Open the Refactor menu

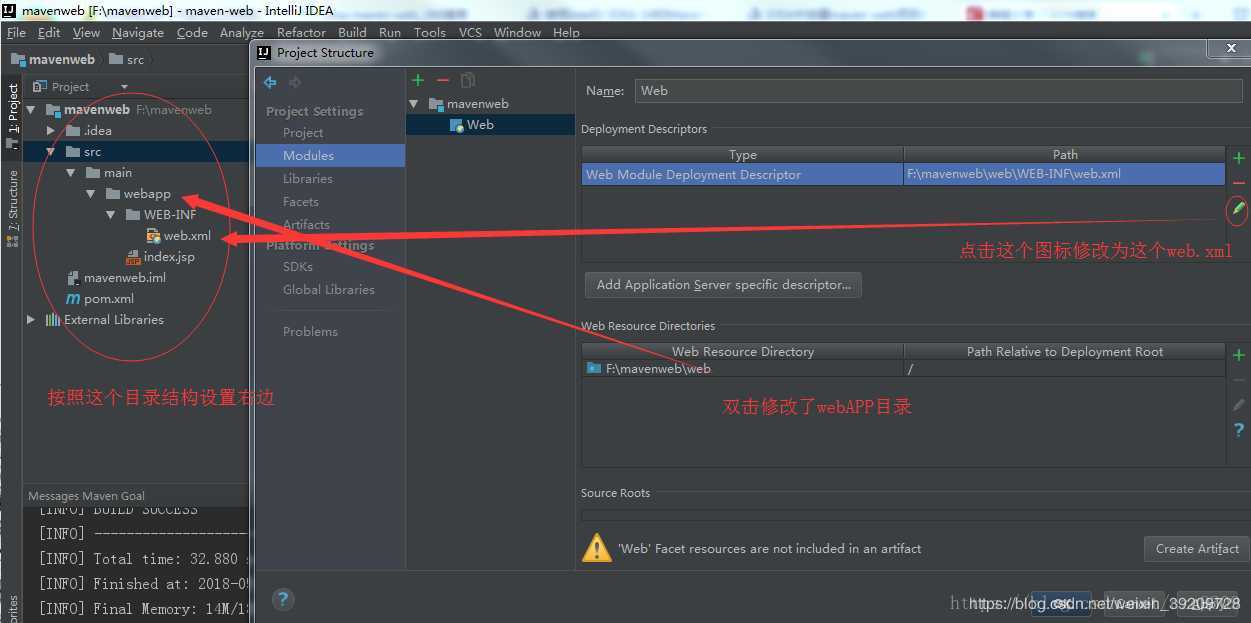(302, 32)
